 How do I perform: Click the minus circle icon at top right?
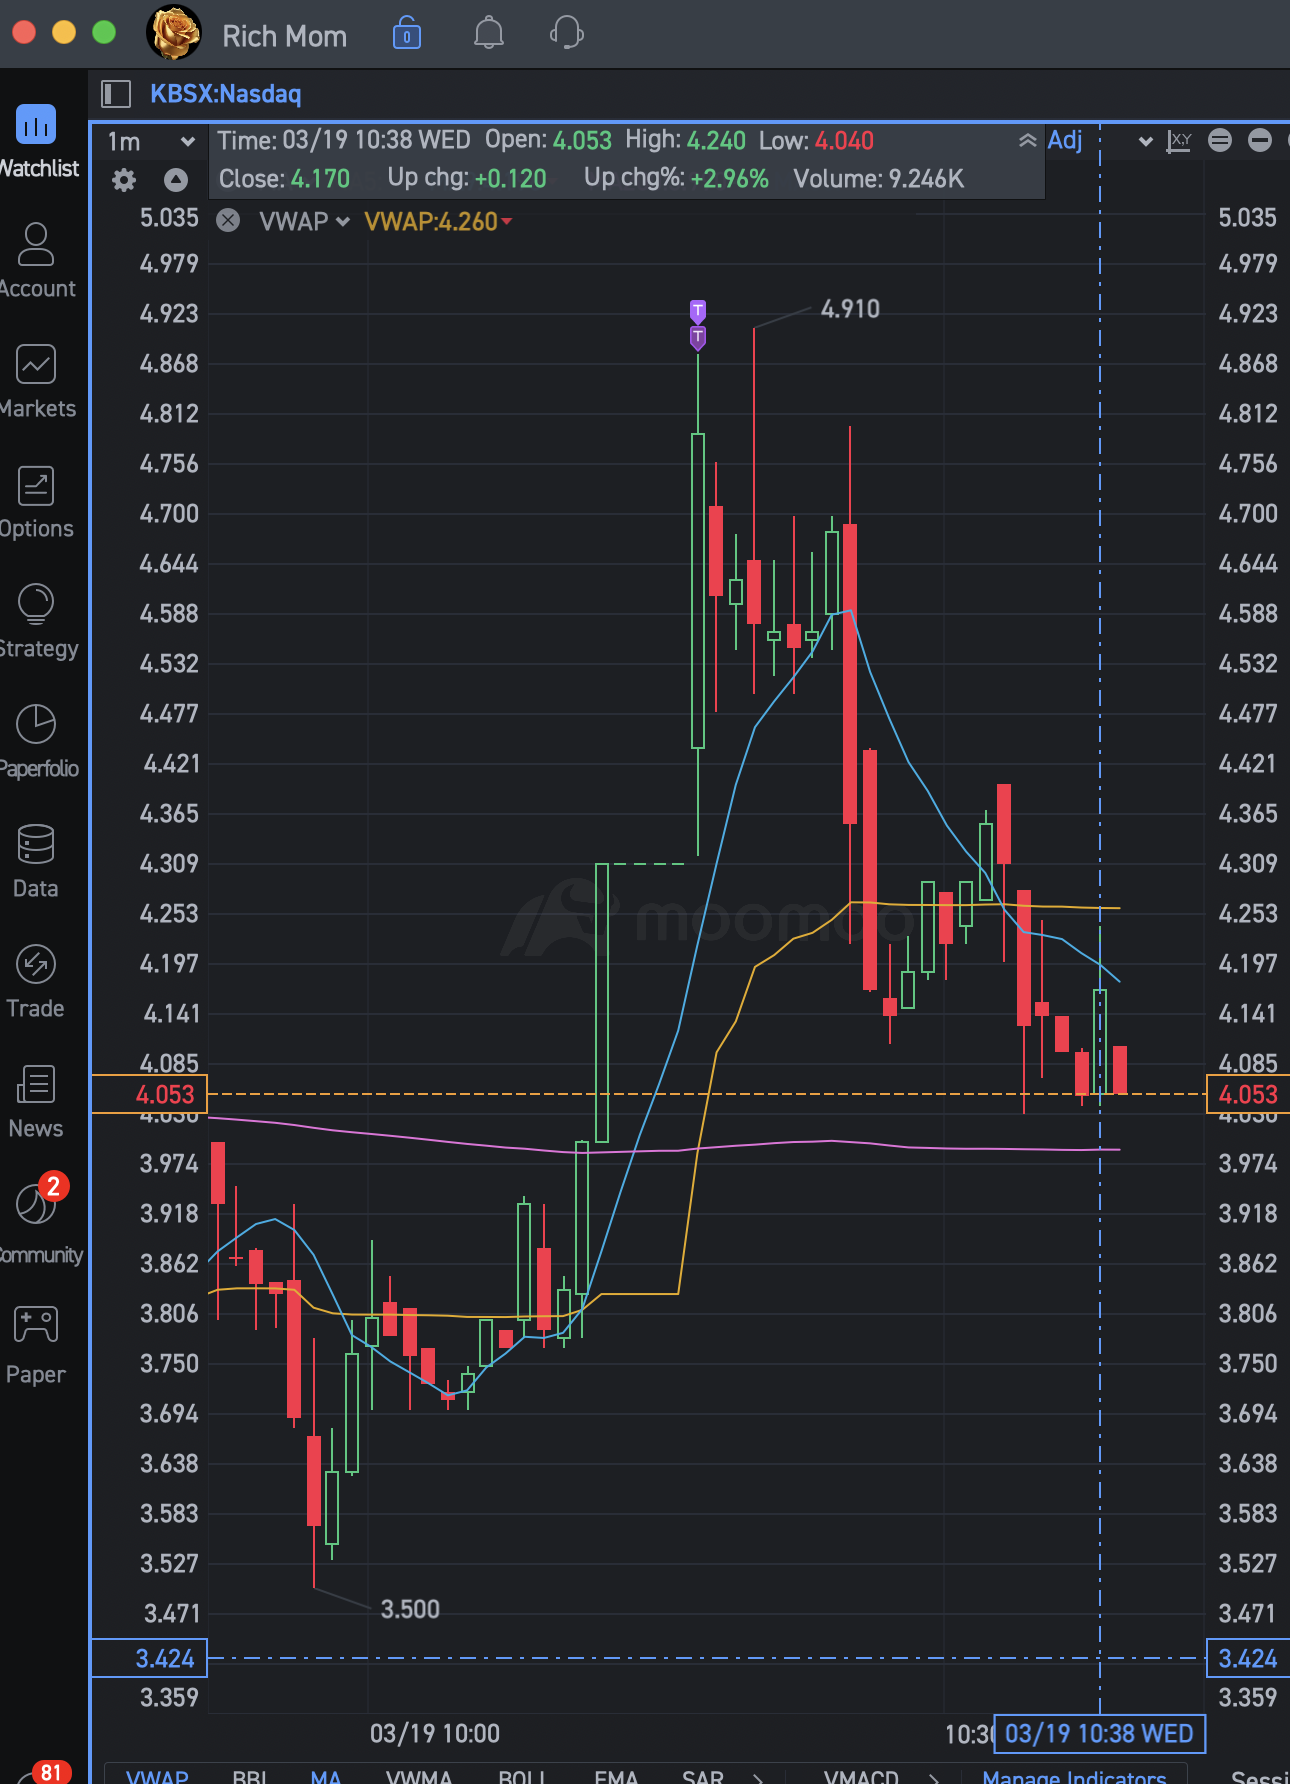coord(1260,141)
